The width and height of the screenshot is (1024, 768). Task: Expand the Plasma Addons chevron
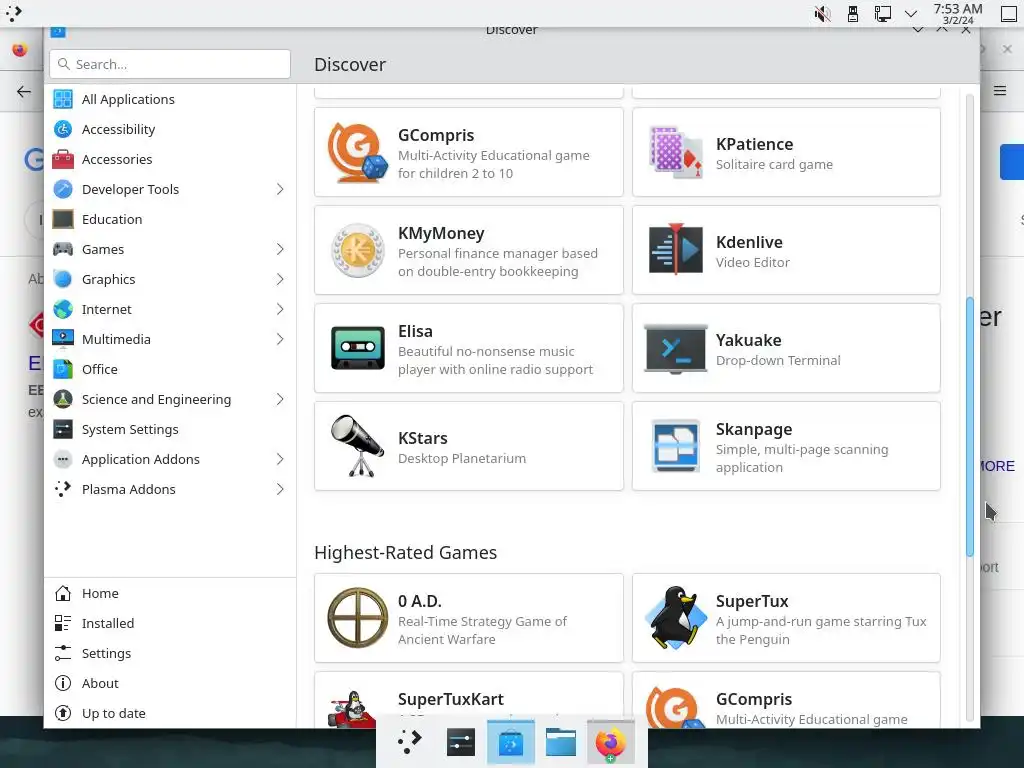[280, 490]
